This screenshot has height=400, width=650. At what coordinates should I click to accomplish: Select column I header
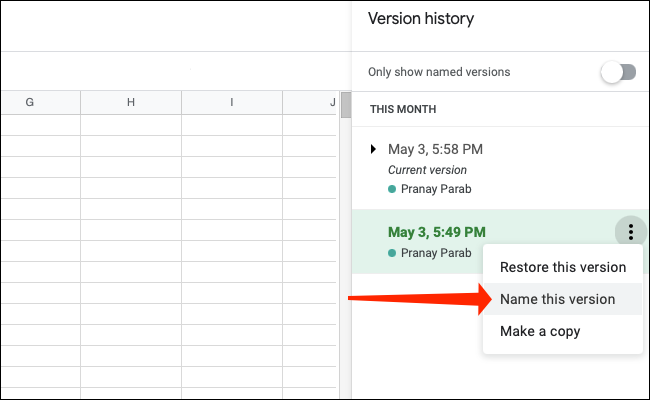tap(232, 103)
